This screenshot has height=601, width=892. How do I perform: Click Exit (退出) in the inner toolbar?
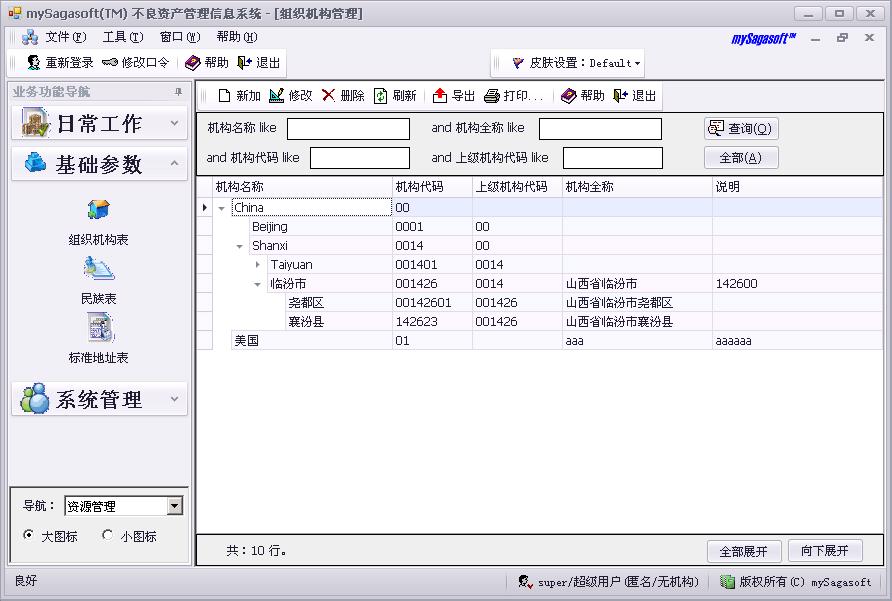pyautogui.click(x=635, y=96)
